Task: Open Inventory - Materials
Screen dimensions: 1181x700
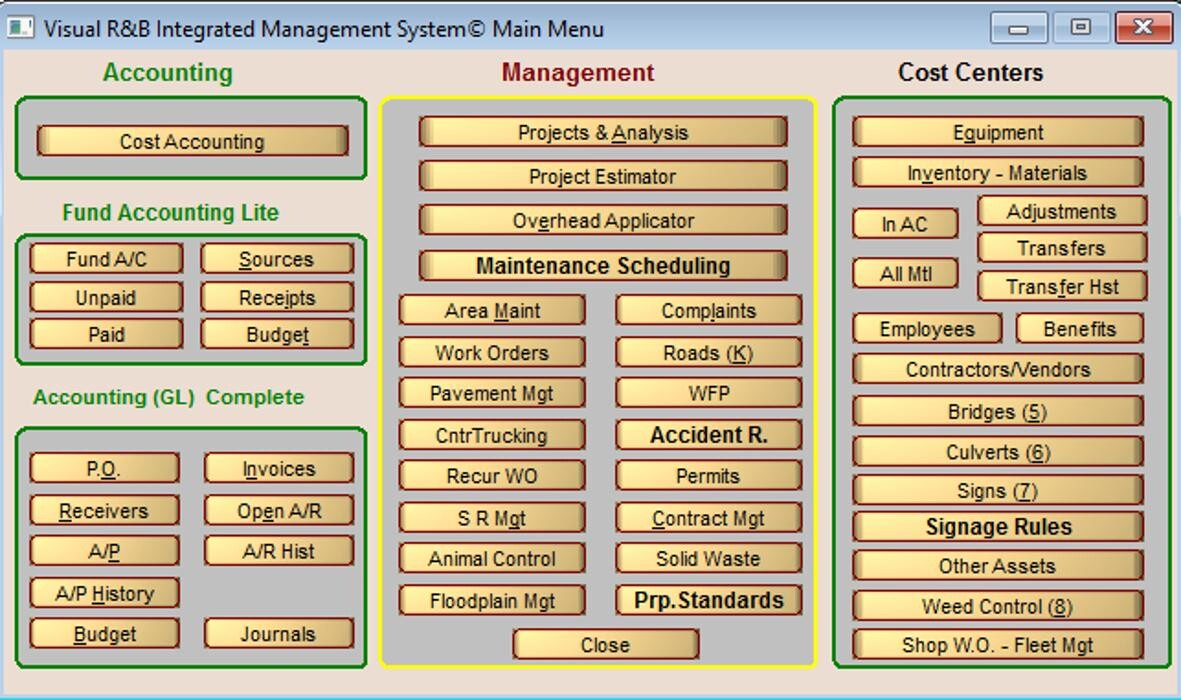Action: click(x=997, y=173)
